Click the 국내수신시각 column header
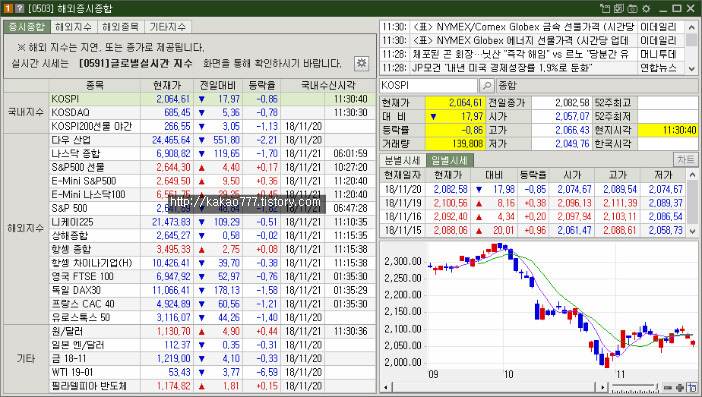 [x=328, y=85]
